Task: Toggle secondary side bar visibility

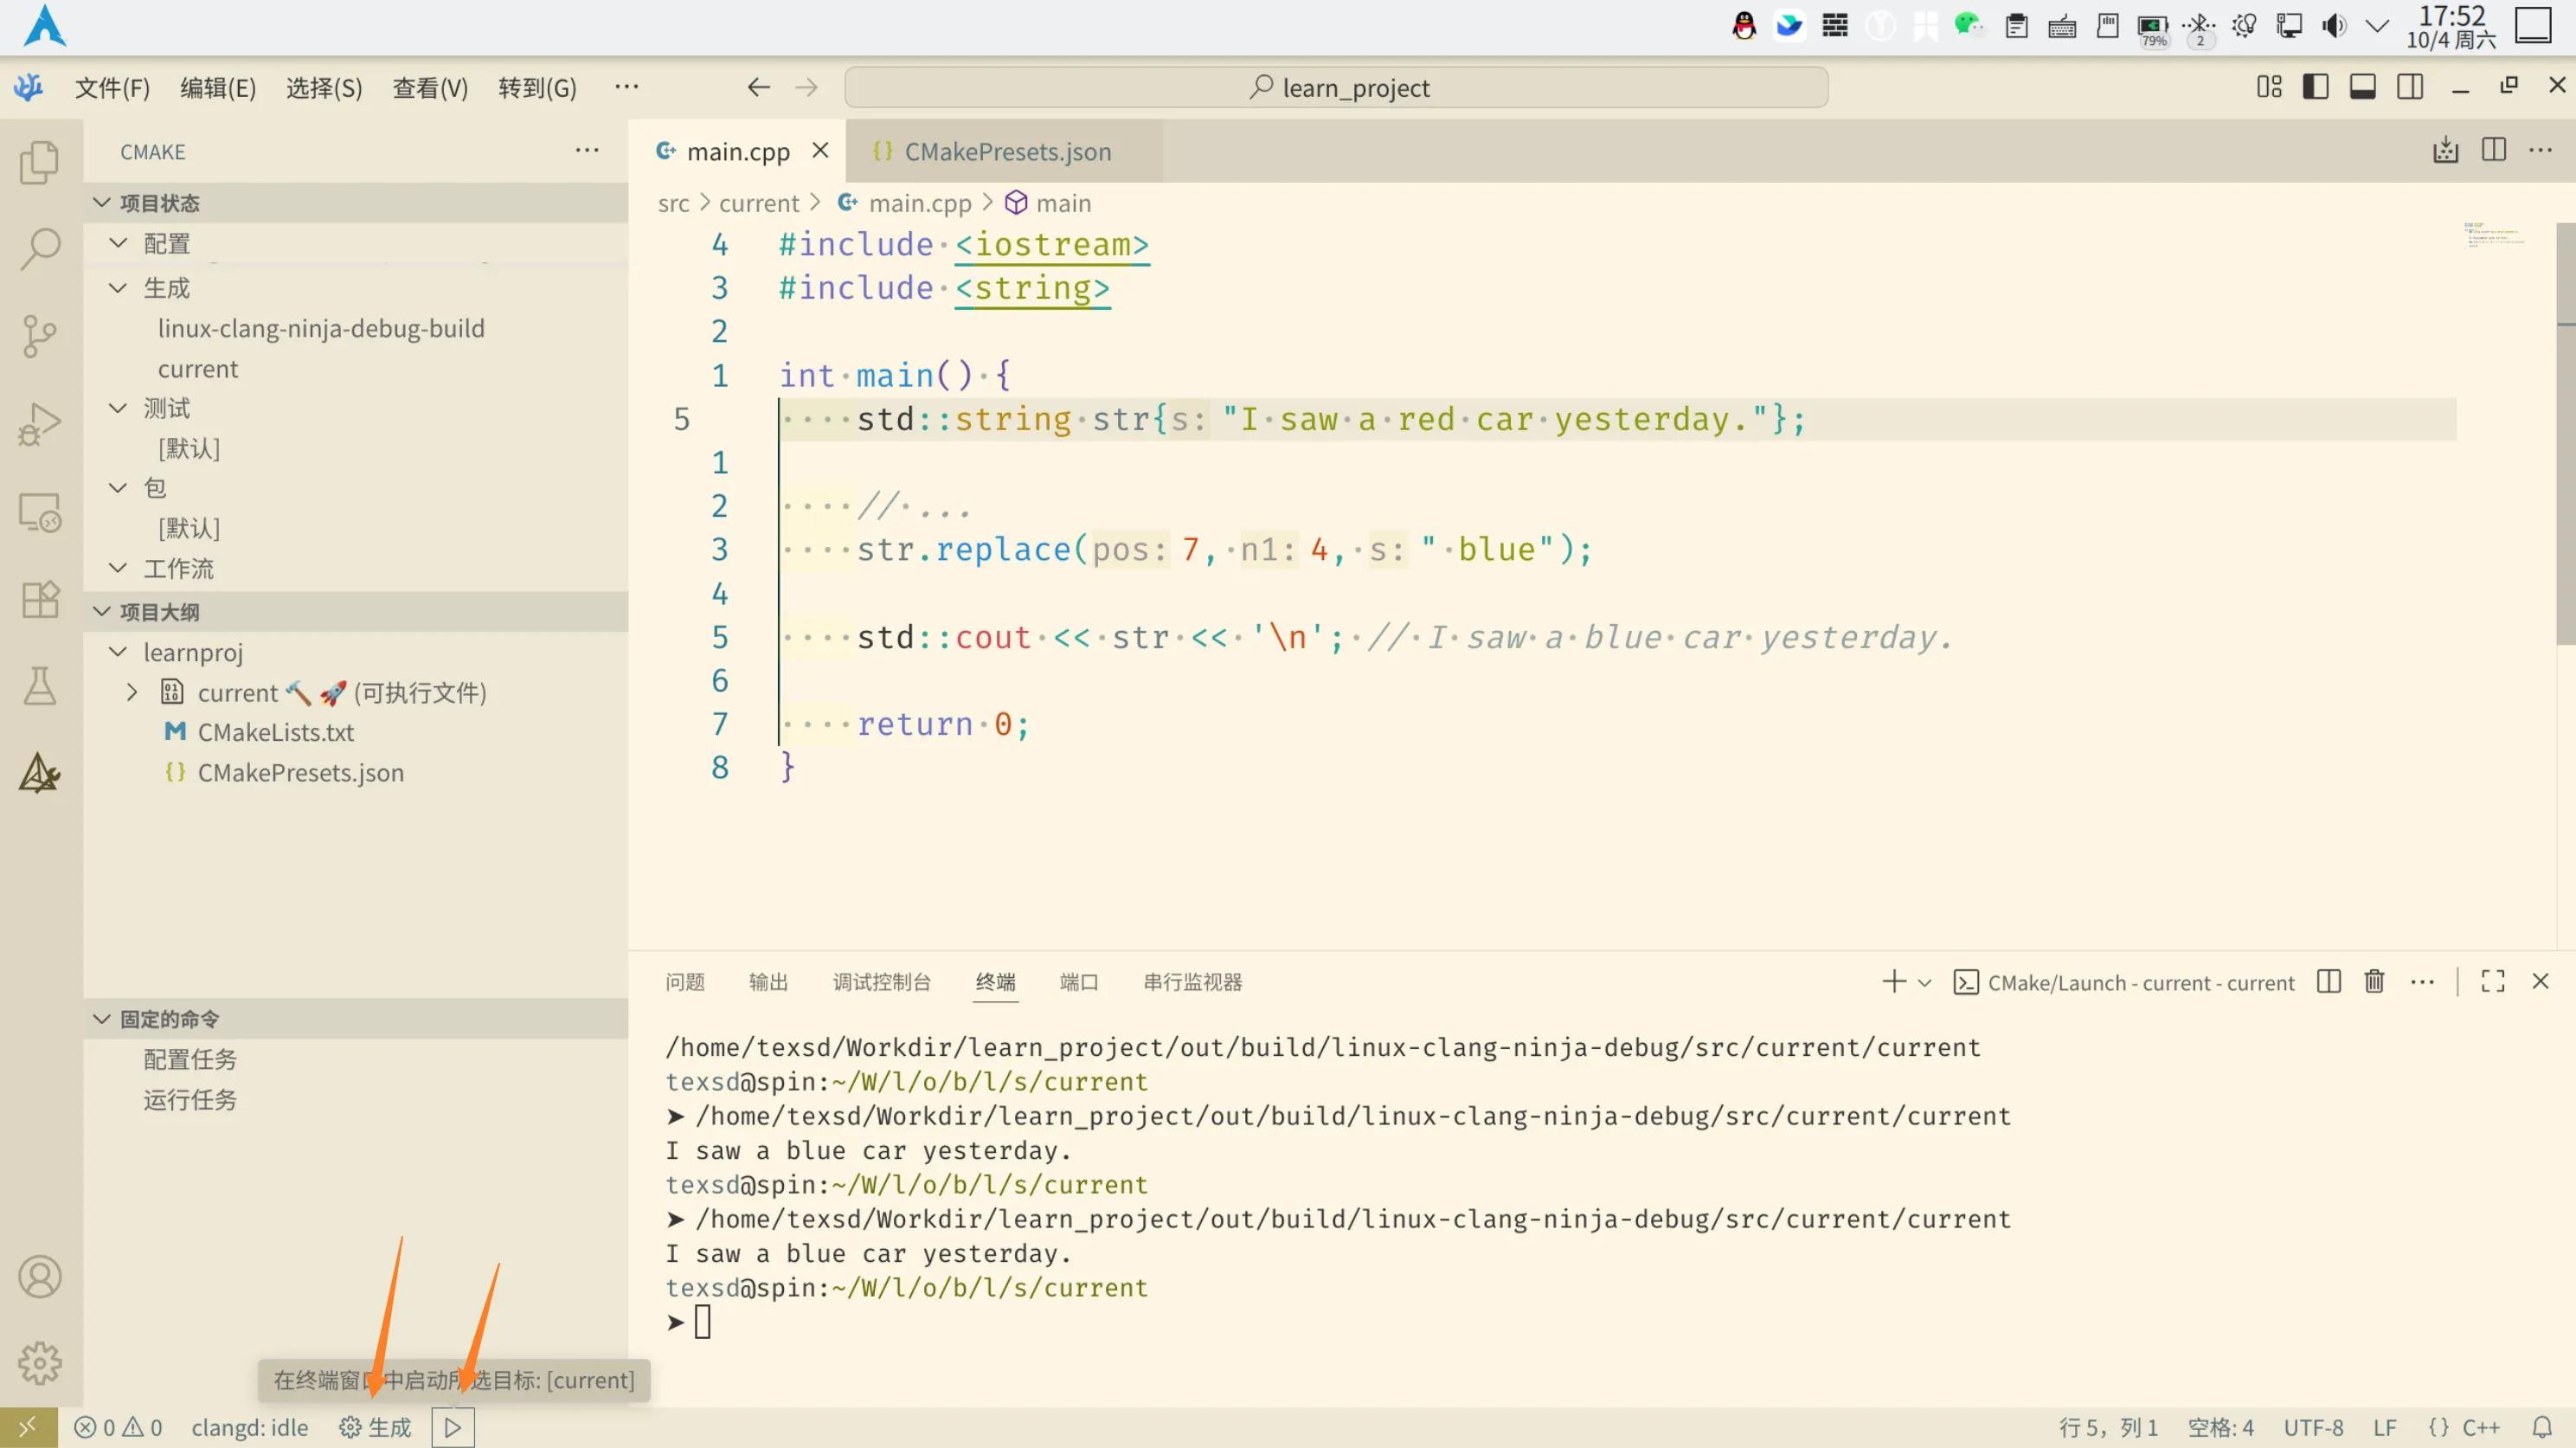Action: point(2410,87)
